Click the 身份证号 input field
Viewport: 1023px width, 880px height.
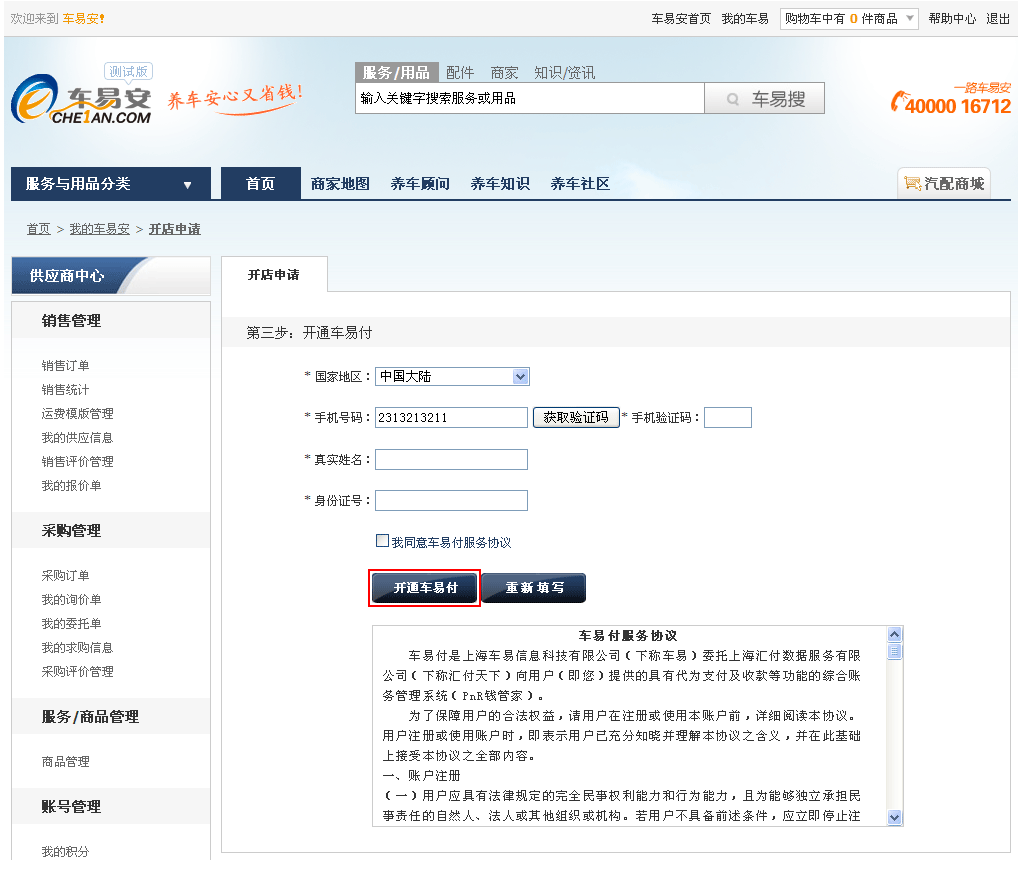pyautogui.click(x=451, y=500)
